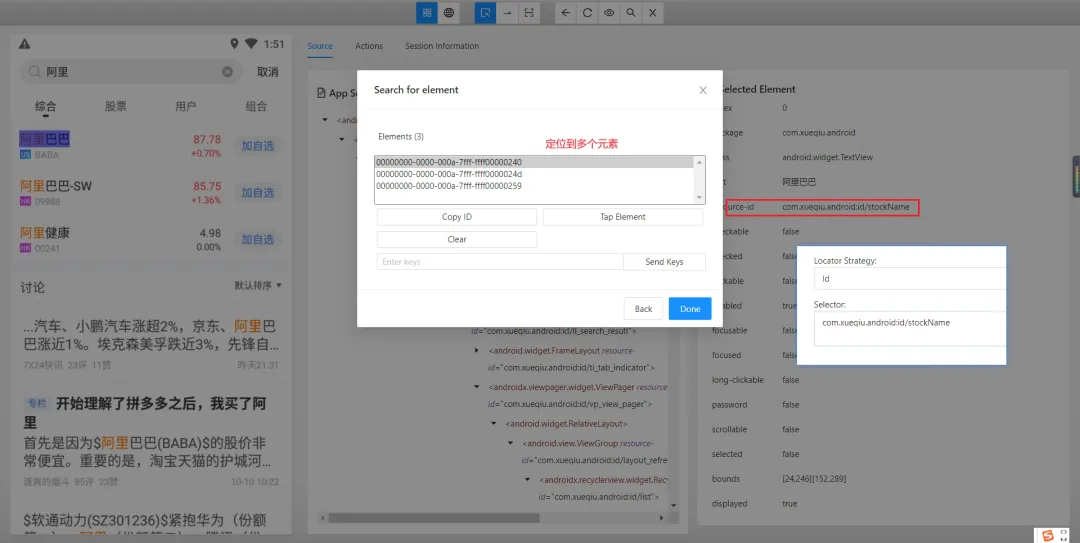Click the phone search field containing 阿里

131,72
